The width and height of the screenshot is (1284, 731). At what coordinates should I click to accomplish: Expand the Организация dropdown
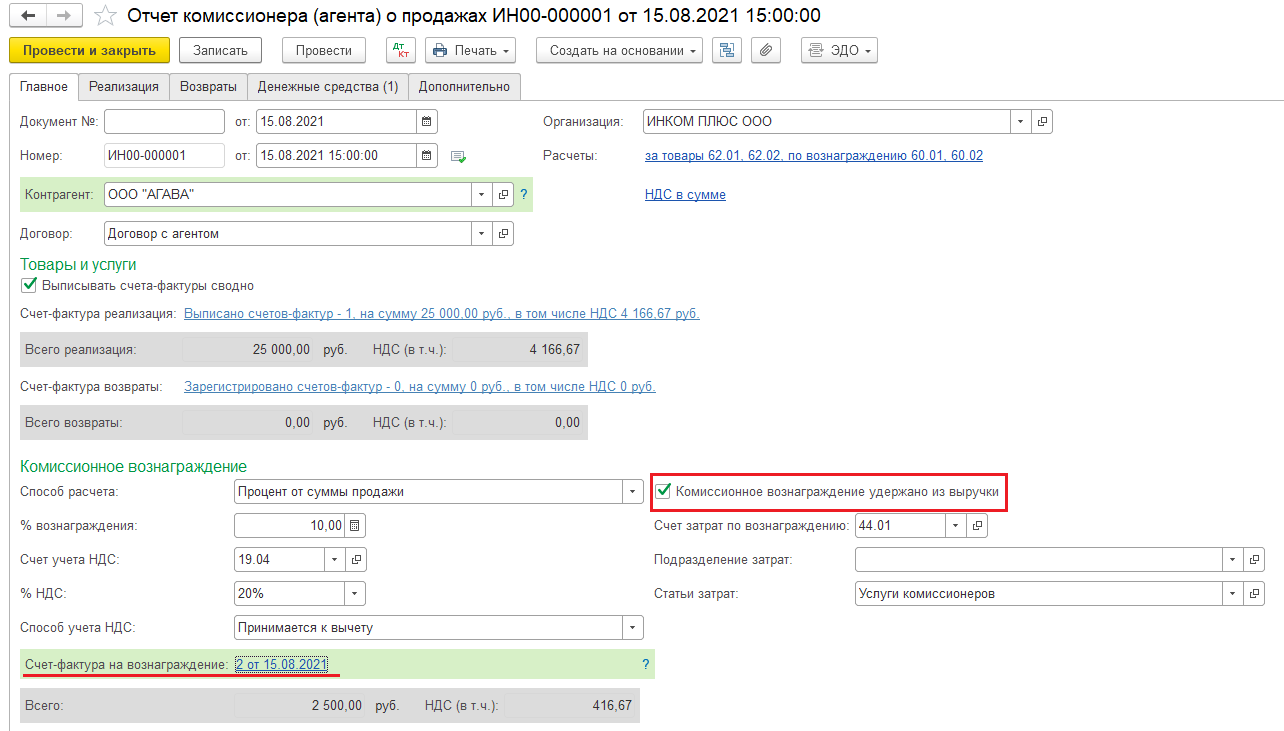[x=1020, y=122]
